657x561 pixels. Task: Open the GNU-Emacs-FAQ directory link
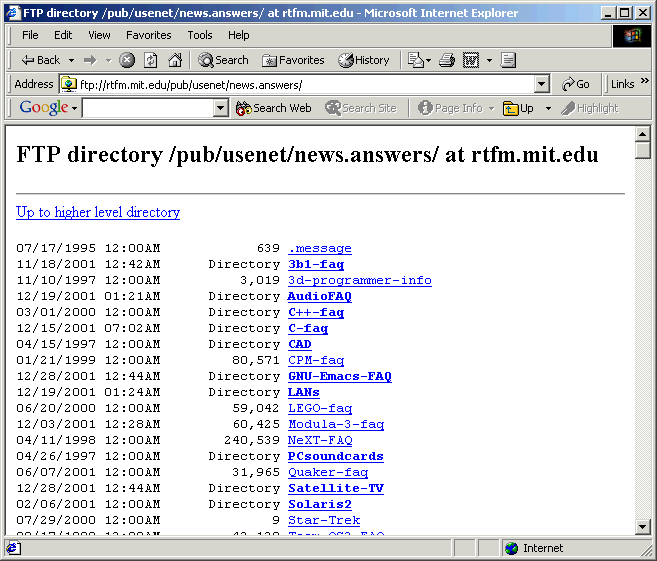(x=339, y=376)
